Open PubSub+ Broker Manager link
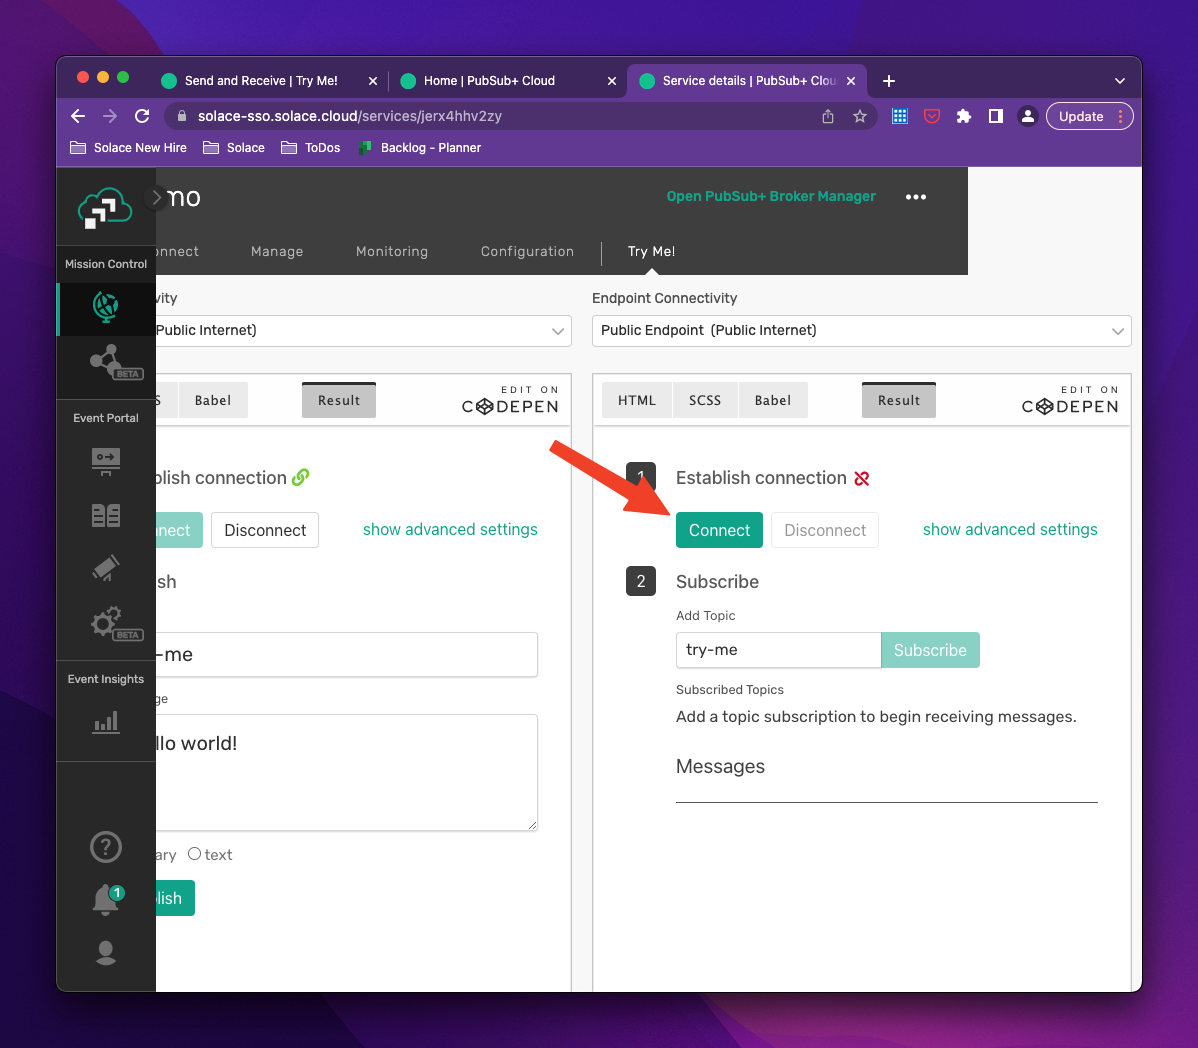This screenshot has height=1048, width=1198. click(x=771, y=197)
